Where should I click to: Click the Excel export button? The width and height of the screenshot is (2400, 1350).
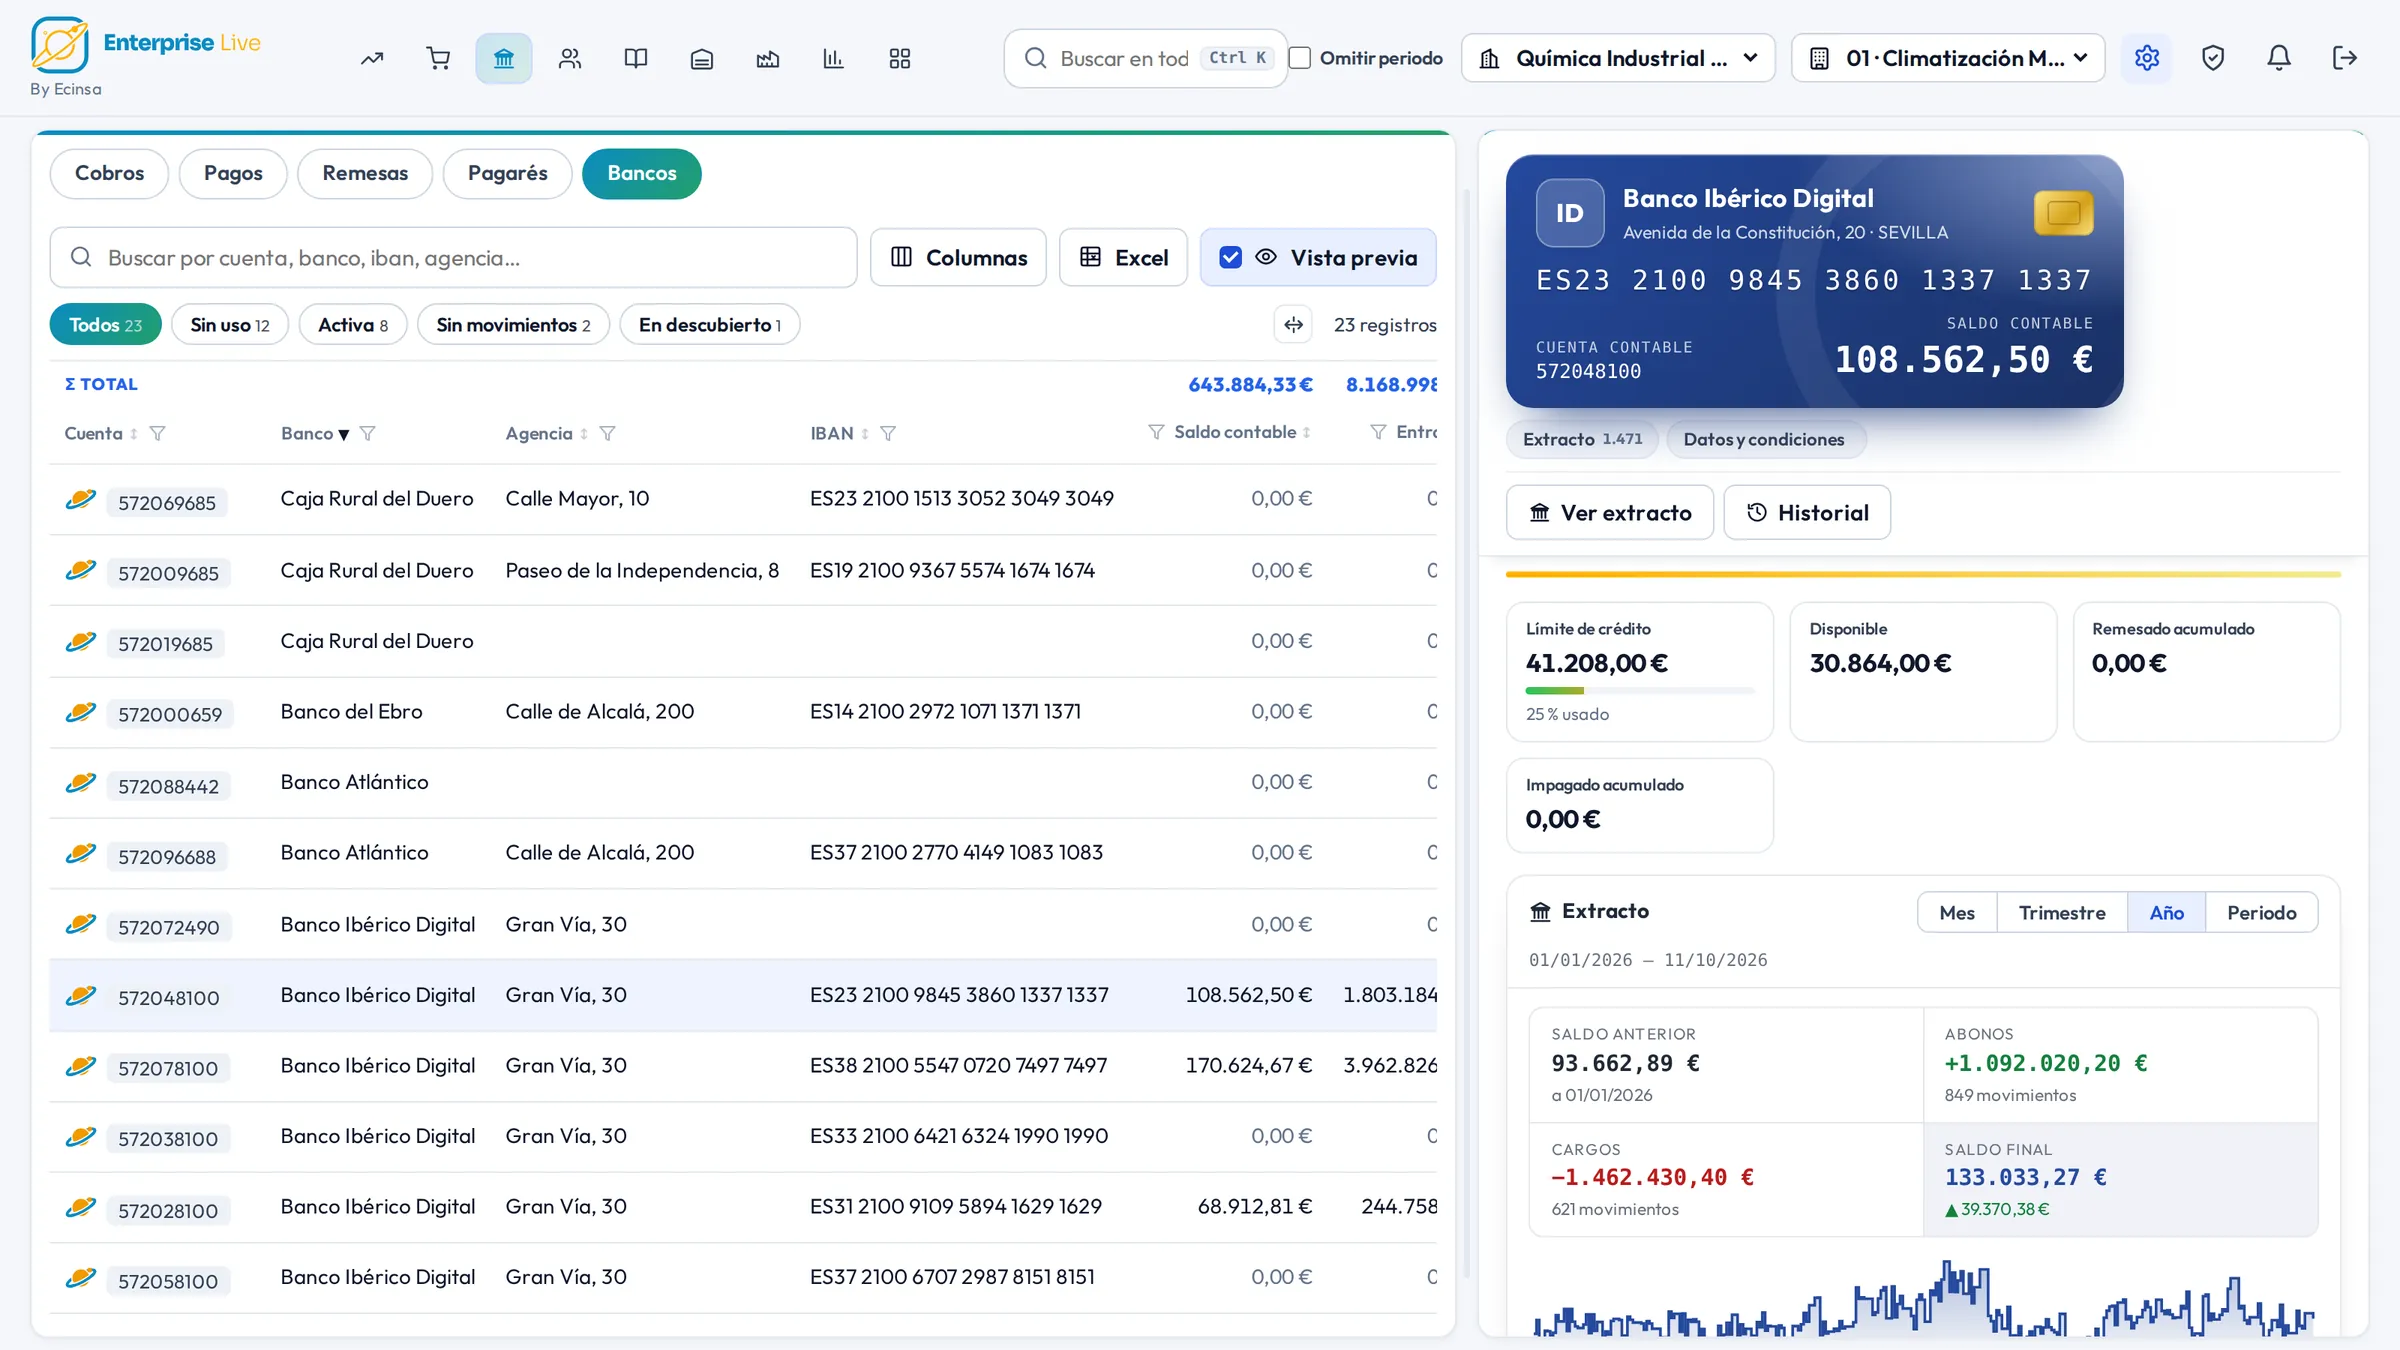click(x=1124, y=258)
